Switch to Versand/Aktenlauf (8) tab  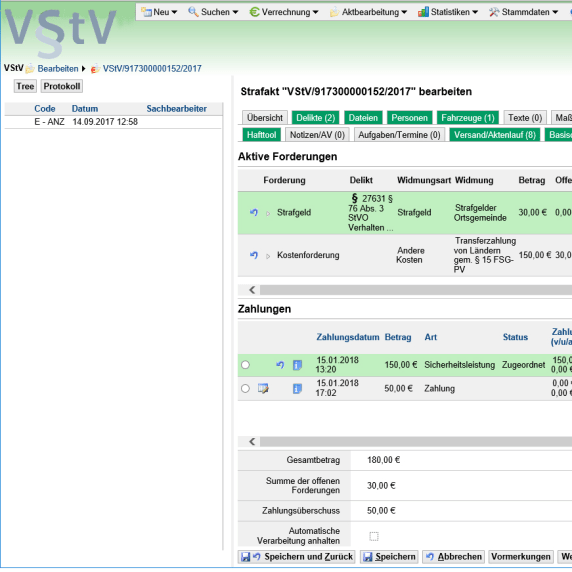click(x=495, y=135)
